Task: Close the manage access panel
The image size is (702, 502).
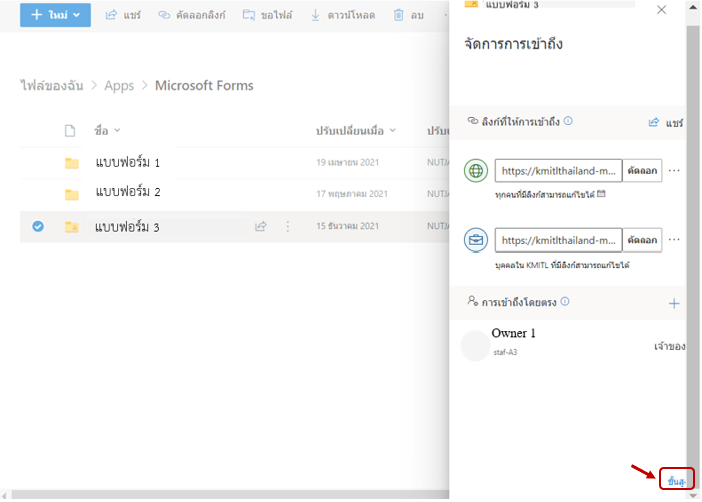Action: click(x=661, y=10)
